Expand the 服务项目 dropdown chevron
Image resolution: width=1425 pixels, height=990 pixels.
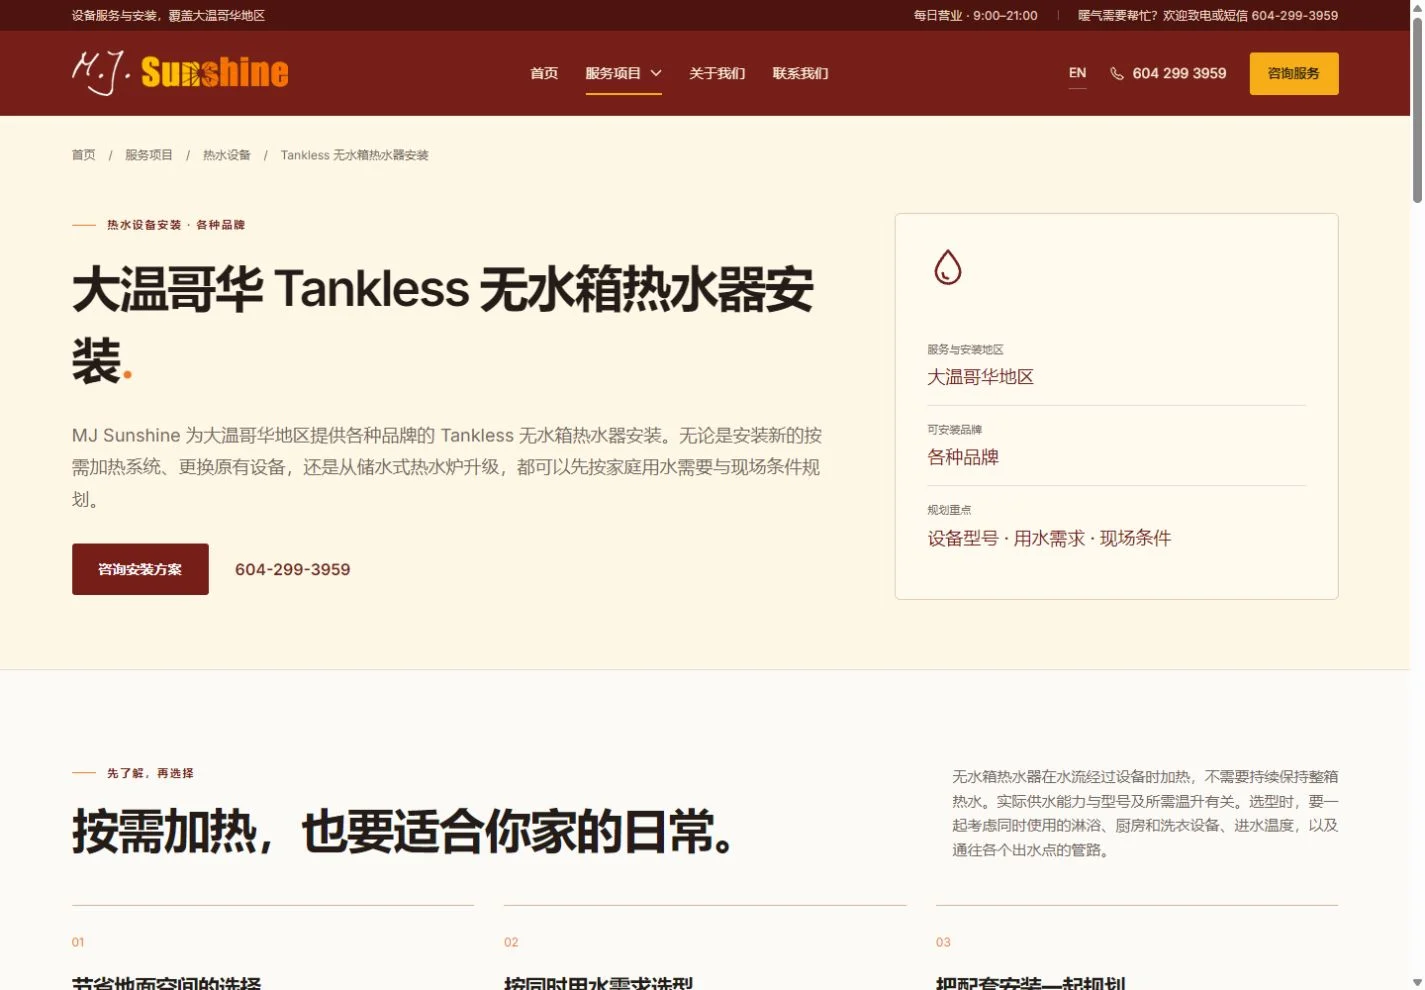click(656, 73)
